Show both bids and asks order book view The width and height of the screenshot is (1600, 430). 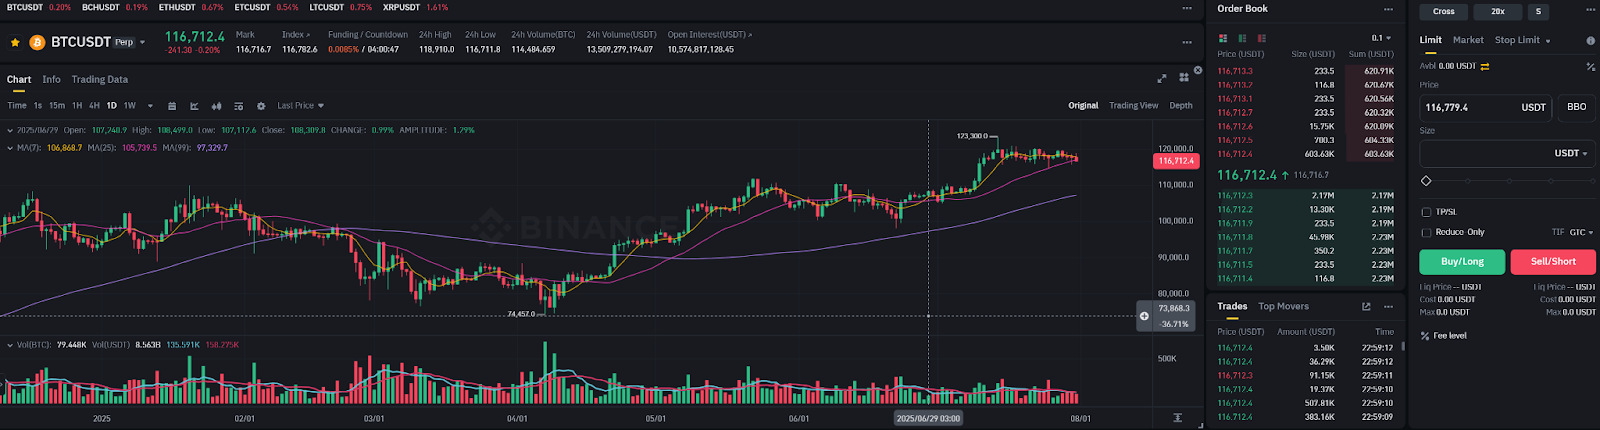1223,38
